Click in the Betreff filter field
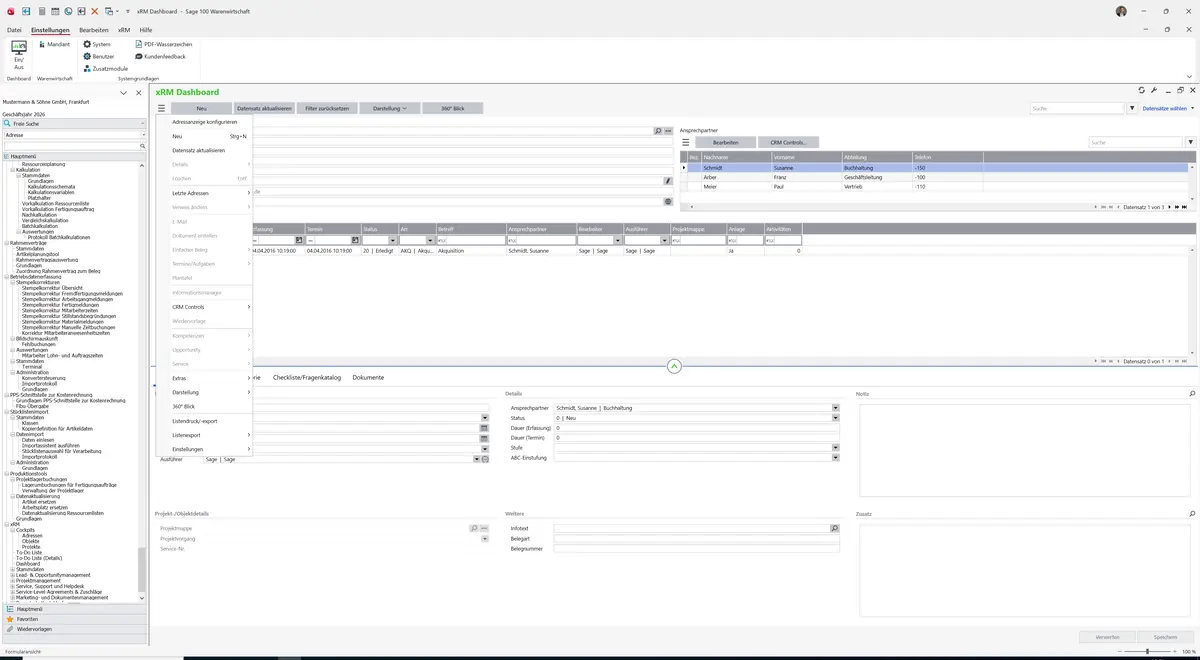 (471, 240)
